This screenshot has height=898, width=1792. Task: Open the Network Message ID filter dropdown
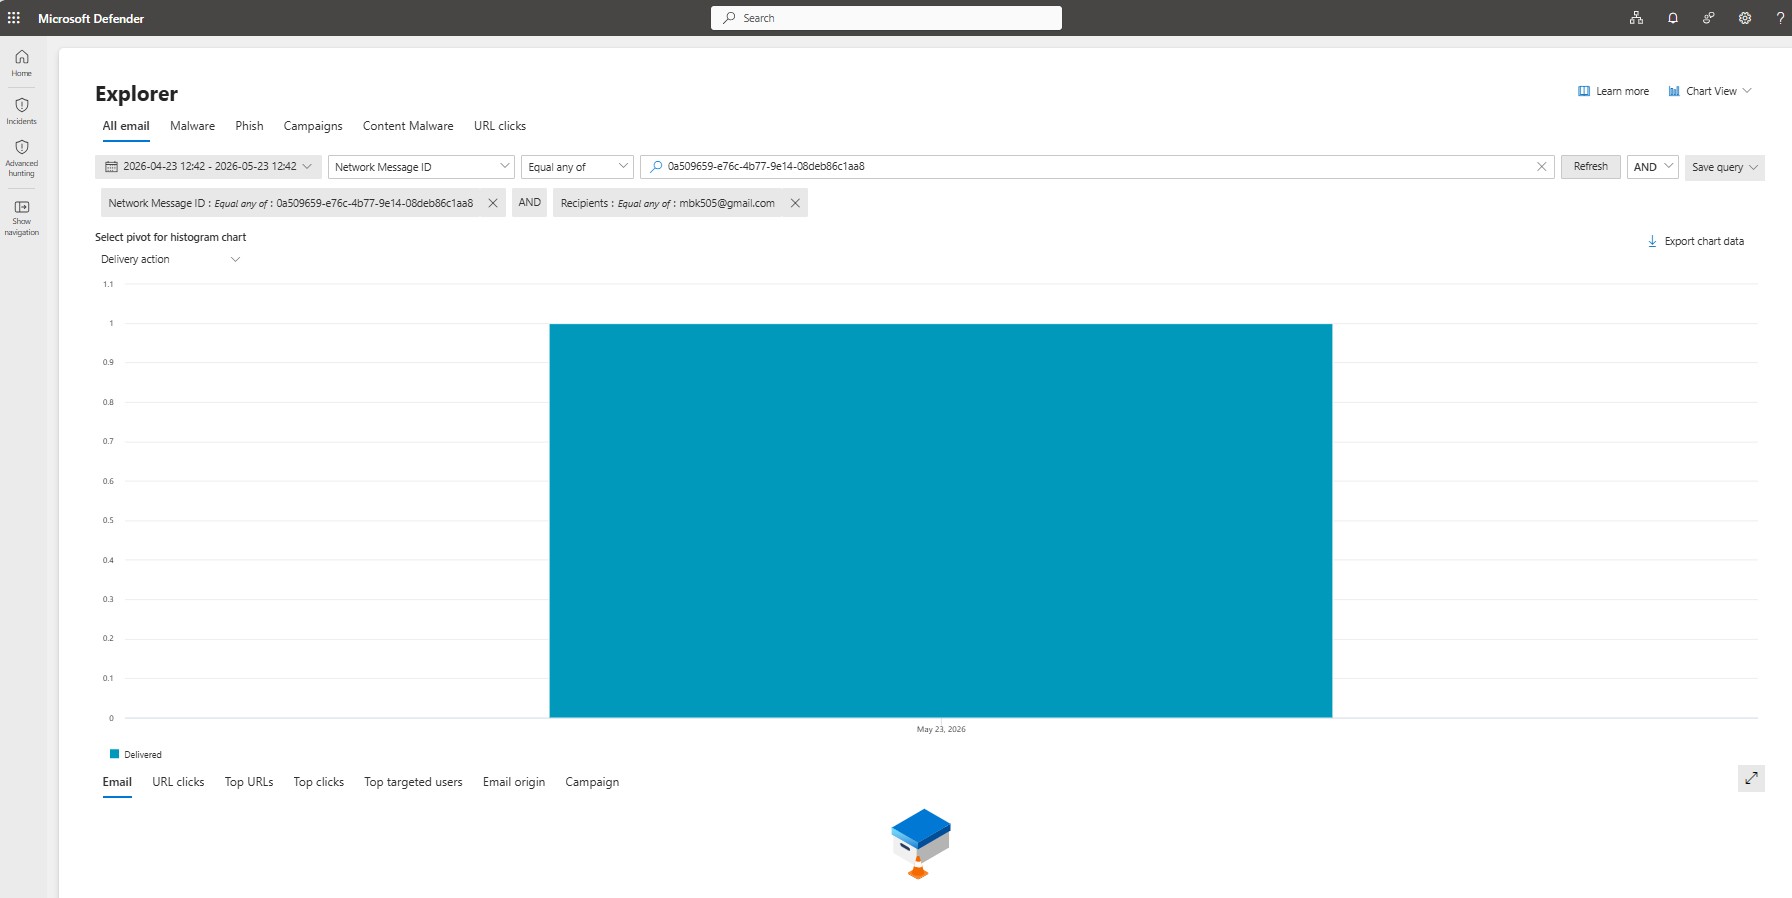[x=421, y=167]
